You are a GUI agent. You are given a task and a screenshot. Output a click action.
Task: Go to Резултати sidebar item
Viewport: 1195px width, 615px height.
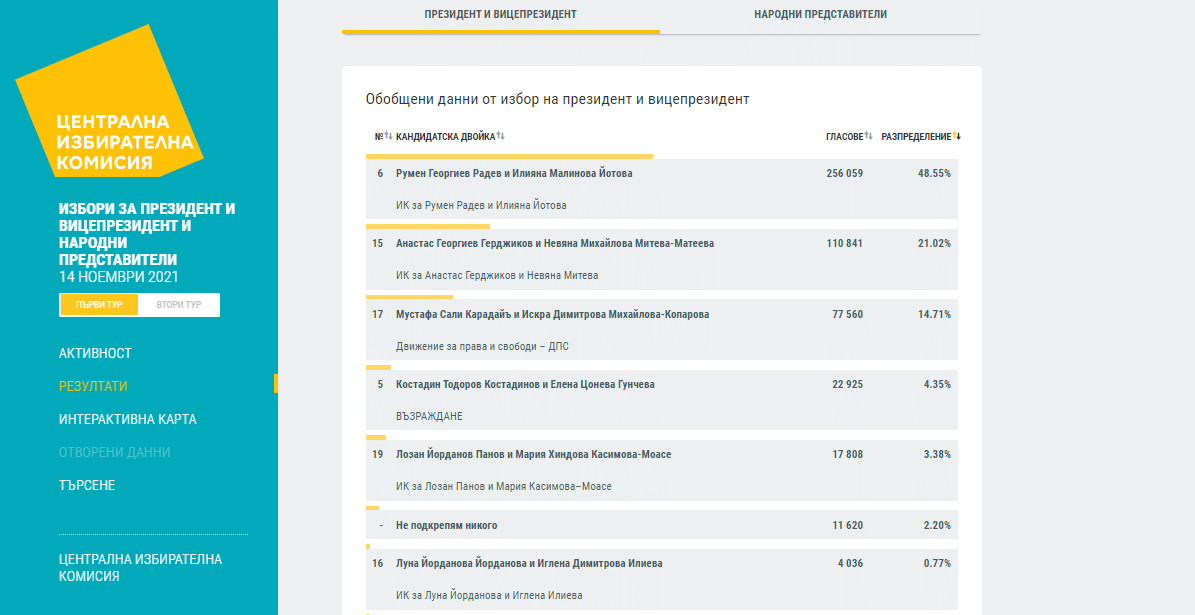click(93, 386)
